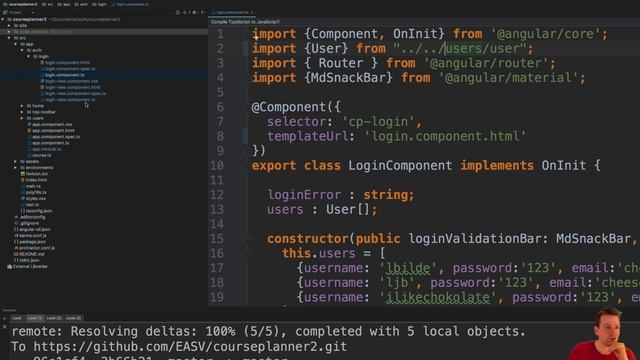
Task: Click the External Libraries icon in the tree
Action: pyautogui.click(x=9, y=267)
